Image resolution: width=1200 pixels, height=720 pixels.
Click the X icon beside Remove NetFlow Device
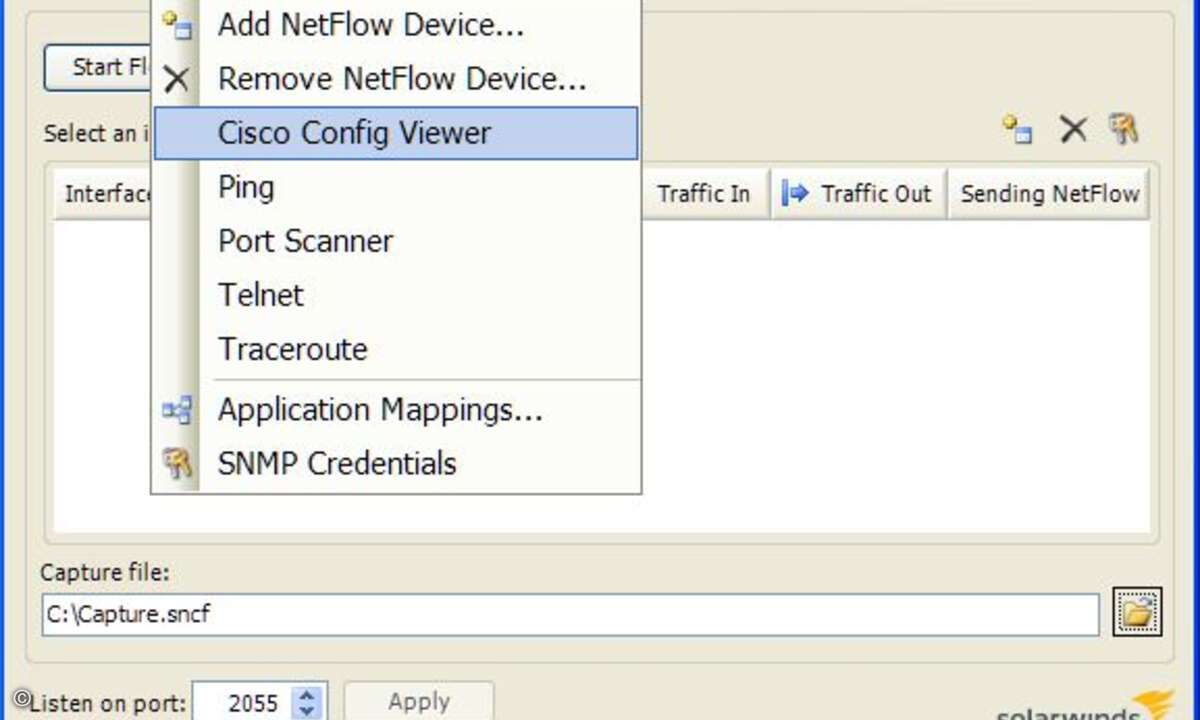176,79
